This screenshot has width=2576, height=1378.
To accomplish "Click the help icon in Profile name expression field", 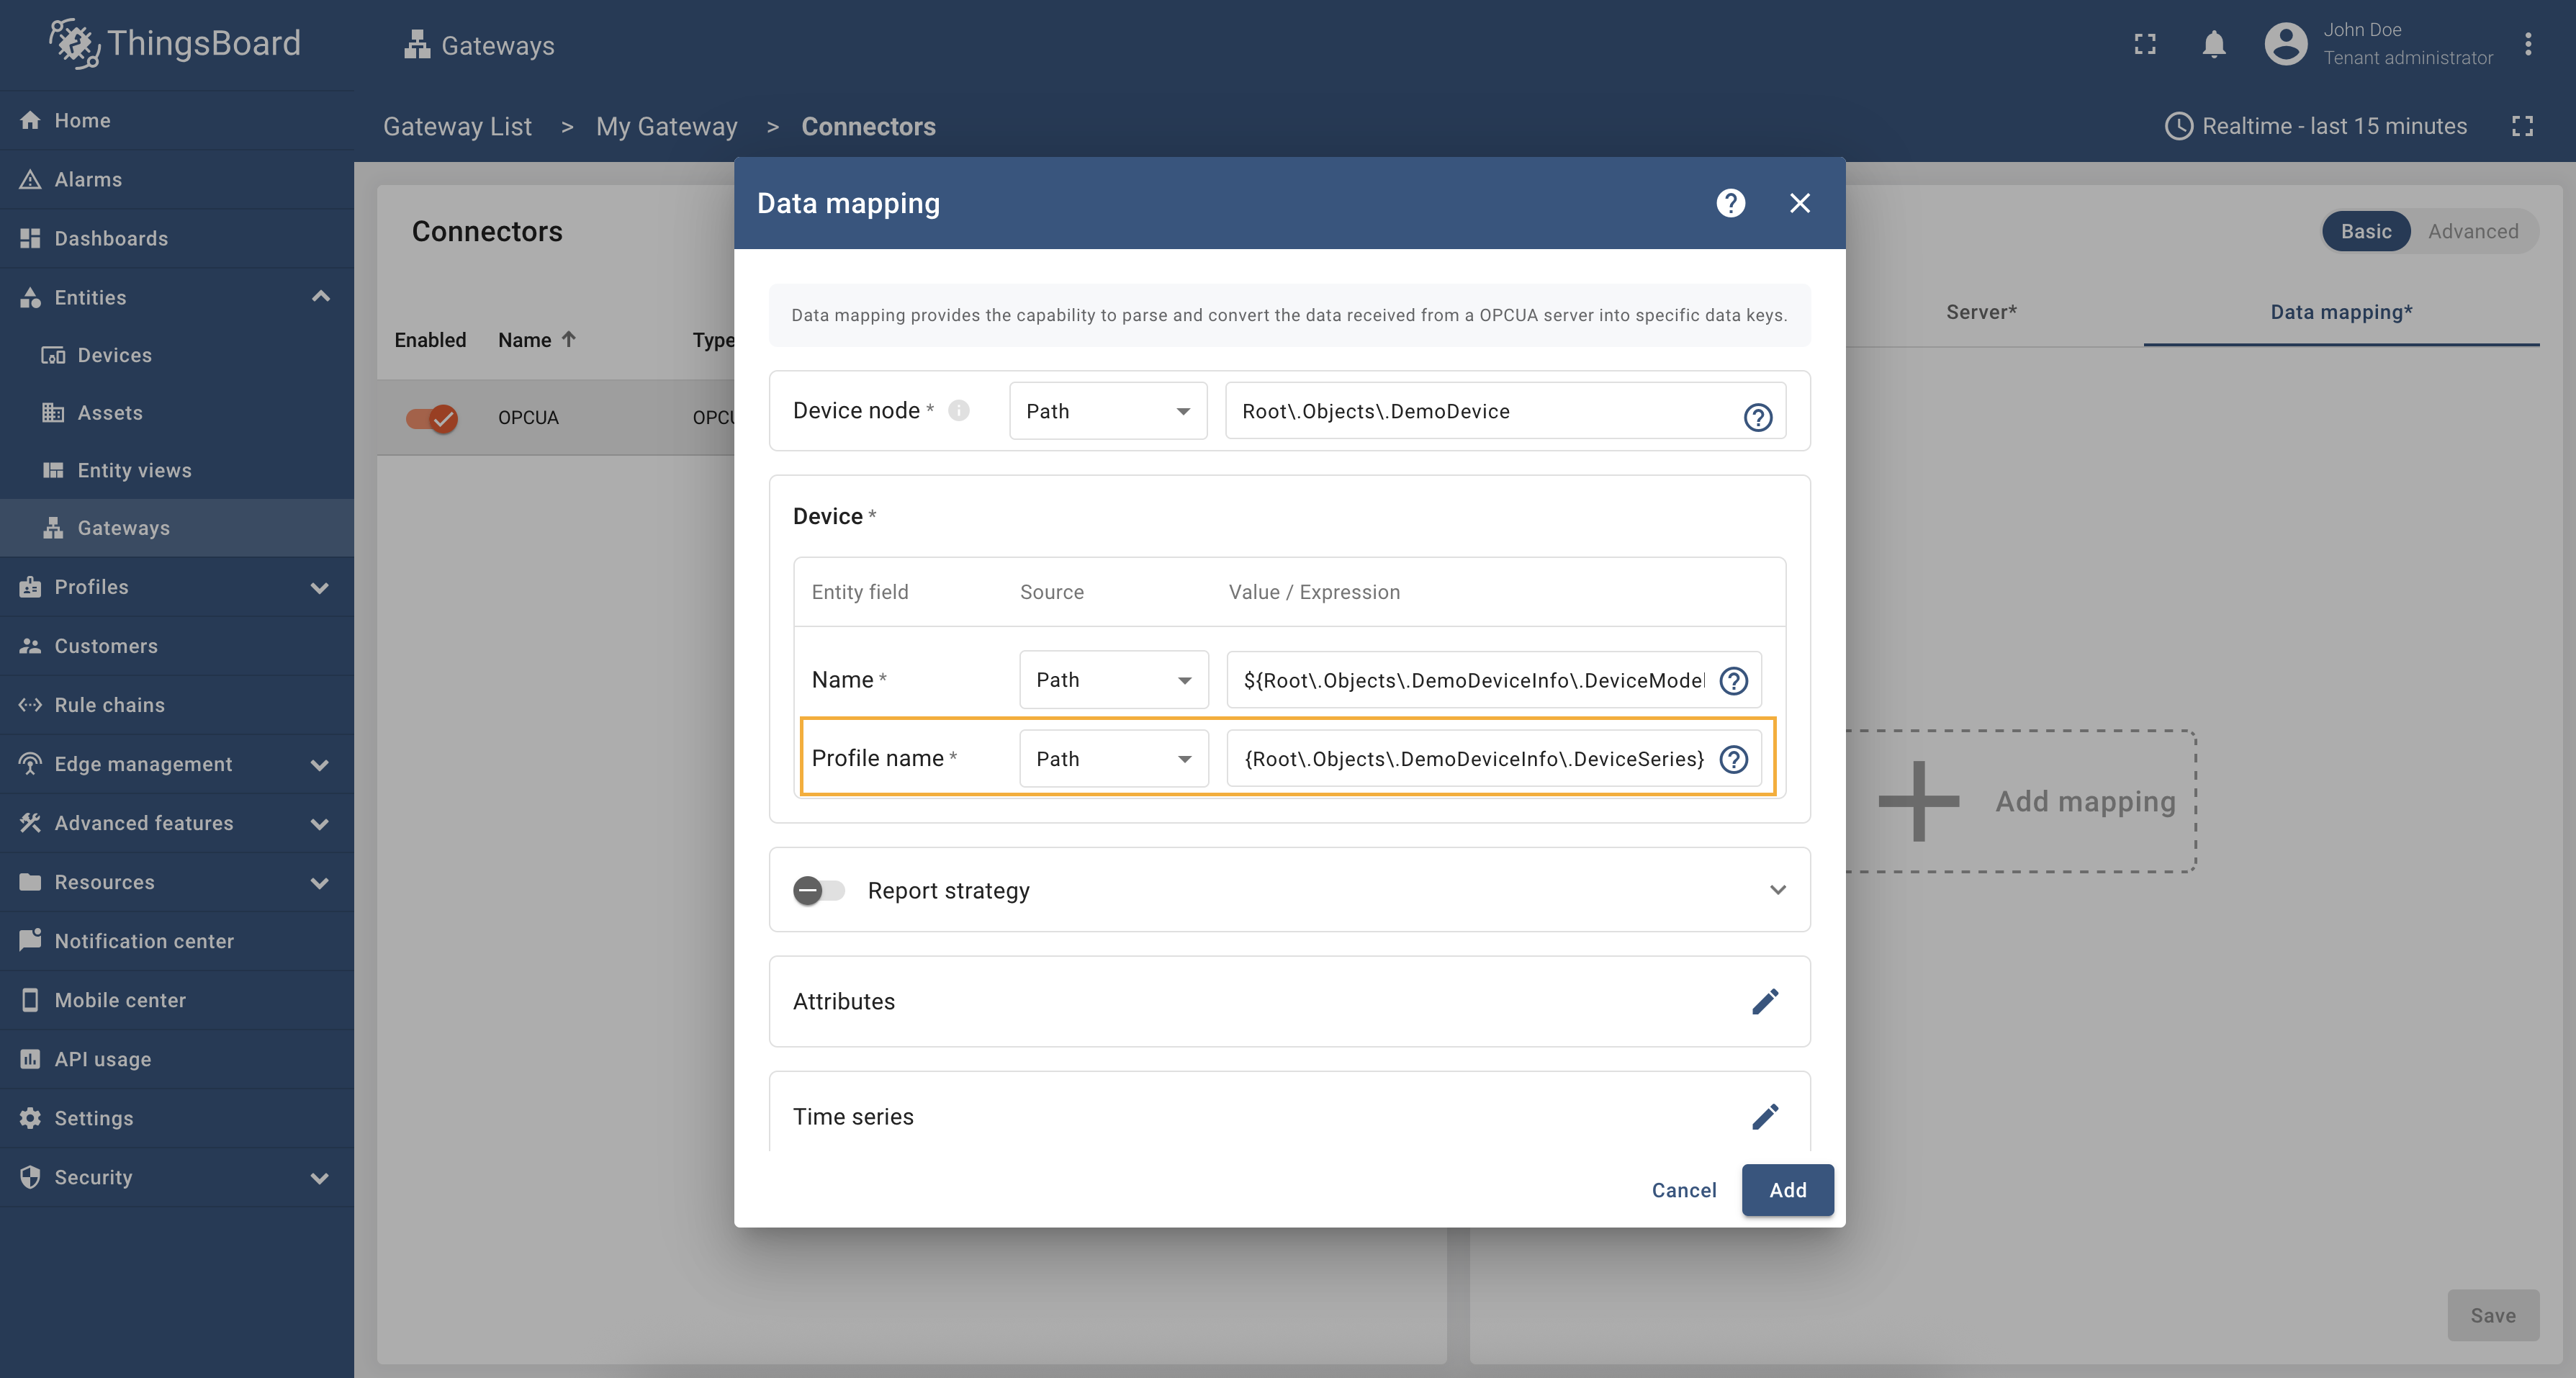I will 1733,759.
